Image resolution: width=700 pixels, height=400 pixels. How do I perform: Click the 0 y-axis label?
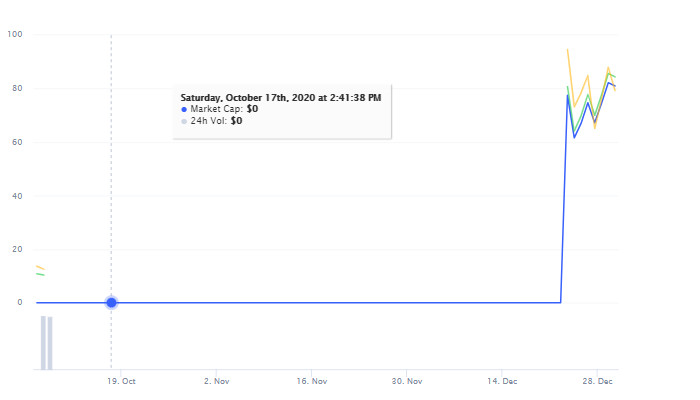click(x=20, y=303)
